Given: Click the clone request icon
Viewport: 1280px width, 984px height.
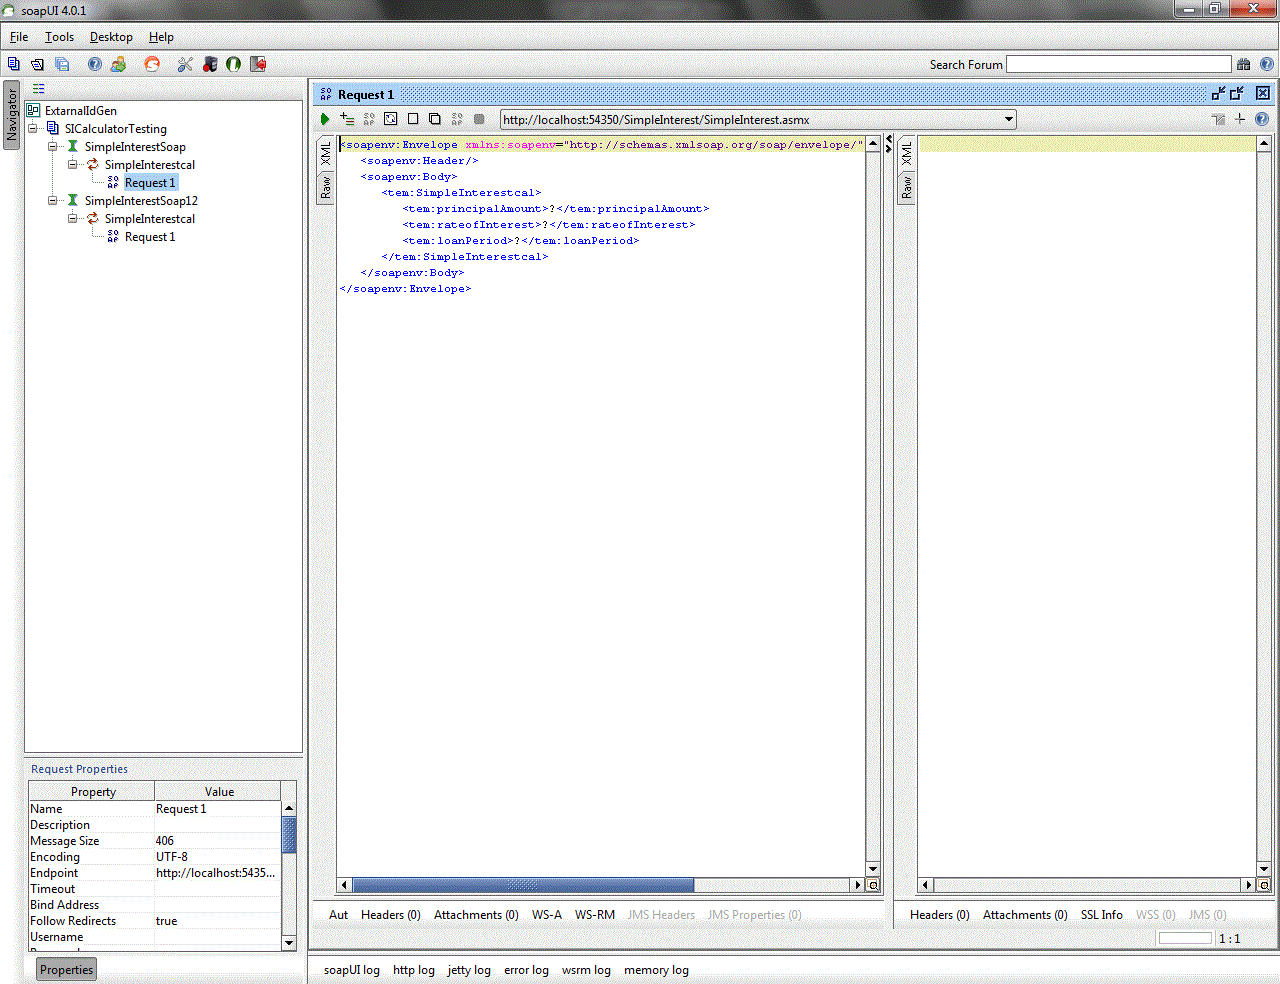Looking at the screenshot, I should pos(435,119).
